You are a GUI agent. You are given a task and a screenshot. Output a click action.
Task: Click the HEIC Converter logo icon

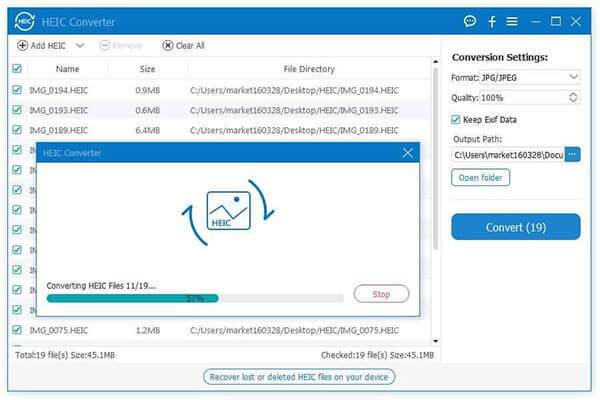(x=24, y=21)
